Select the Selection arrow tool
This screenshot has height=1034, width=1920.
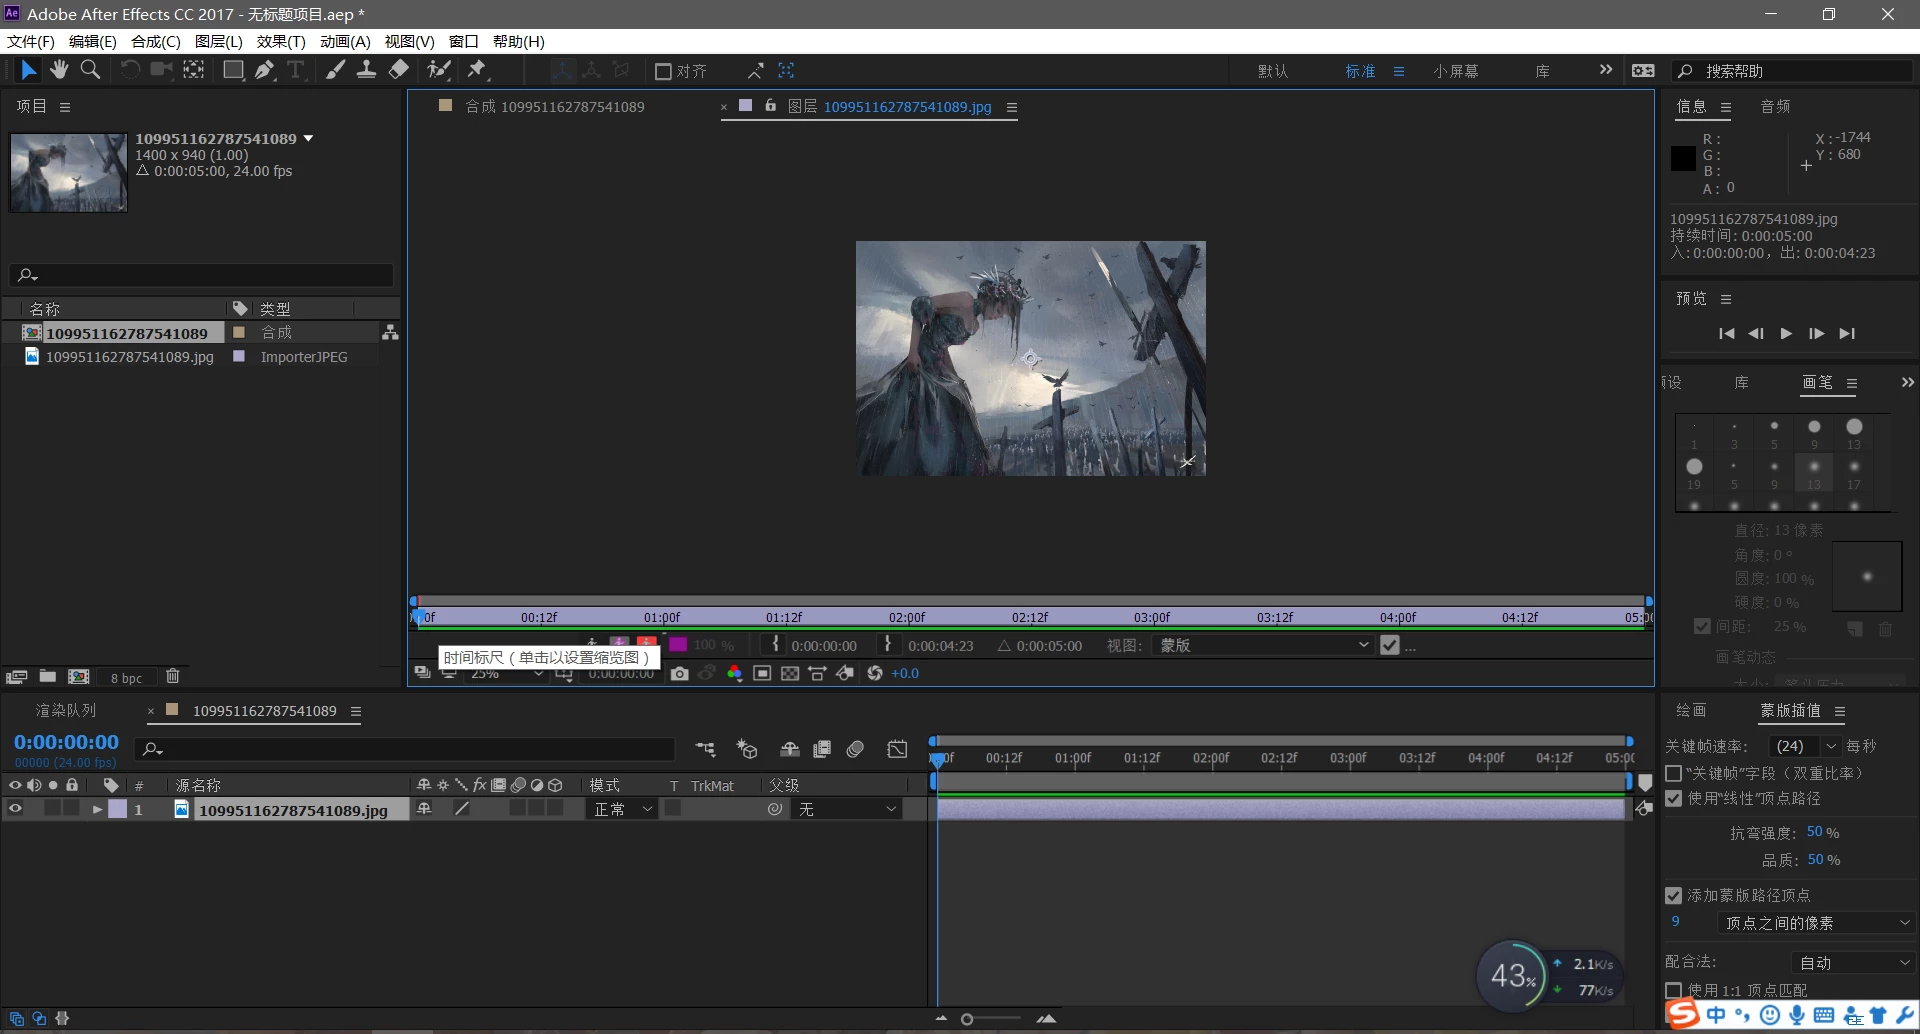click(x=28, y=70)
